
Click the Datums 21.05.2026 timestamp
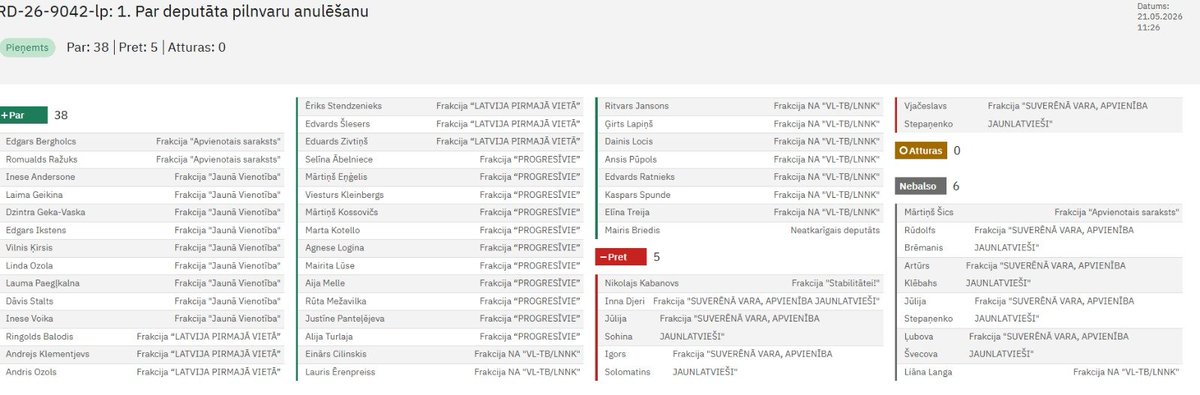point(1159,17)
